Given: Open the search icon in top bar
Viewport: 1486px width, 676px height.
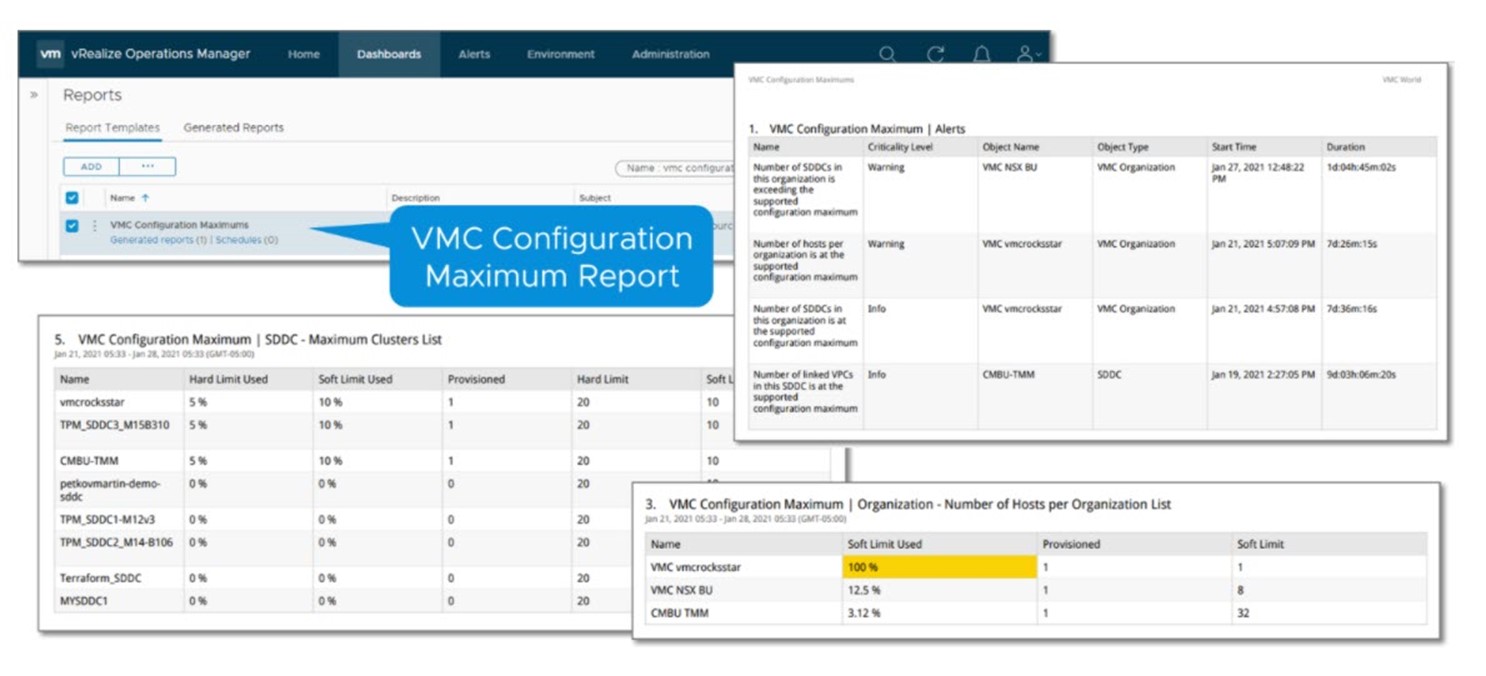Looking at the screenshot, I should [x=887, y=54].
